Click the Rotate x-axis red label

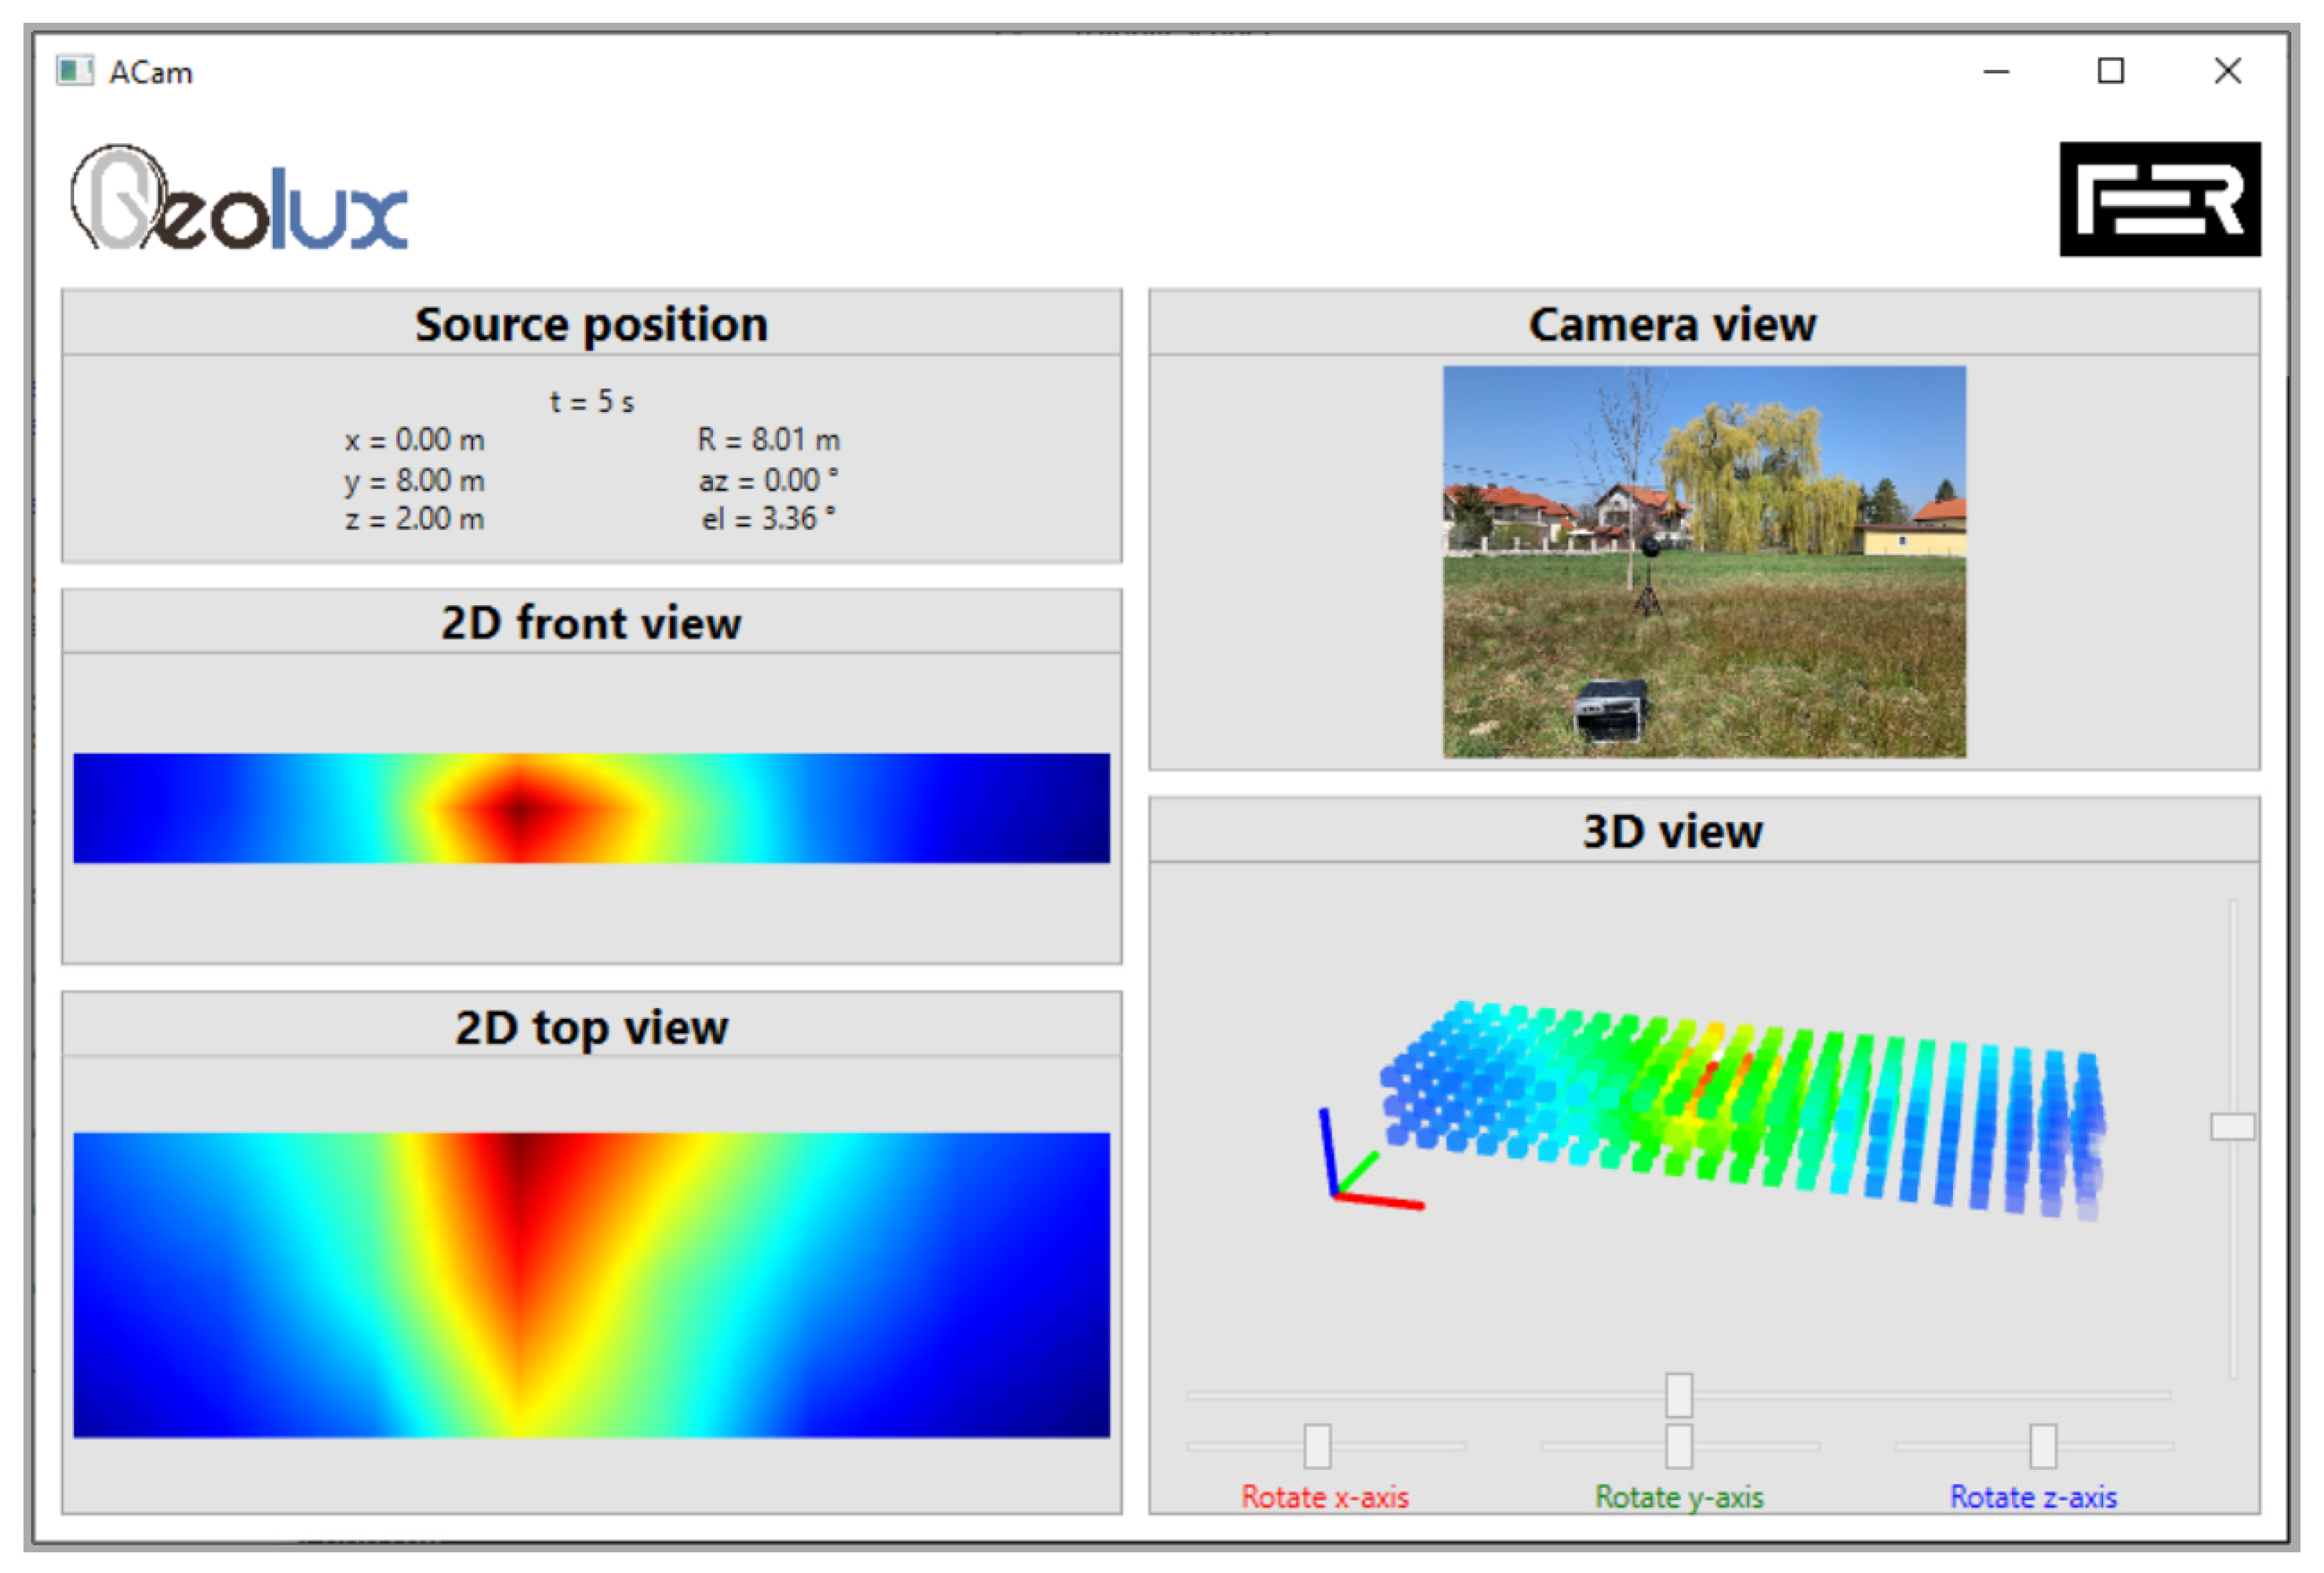1324,1497
